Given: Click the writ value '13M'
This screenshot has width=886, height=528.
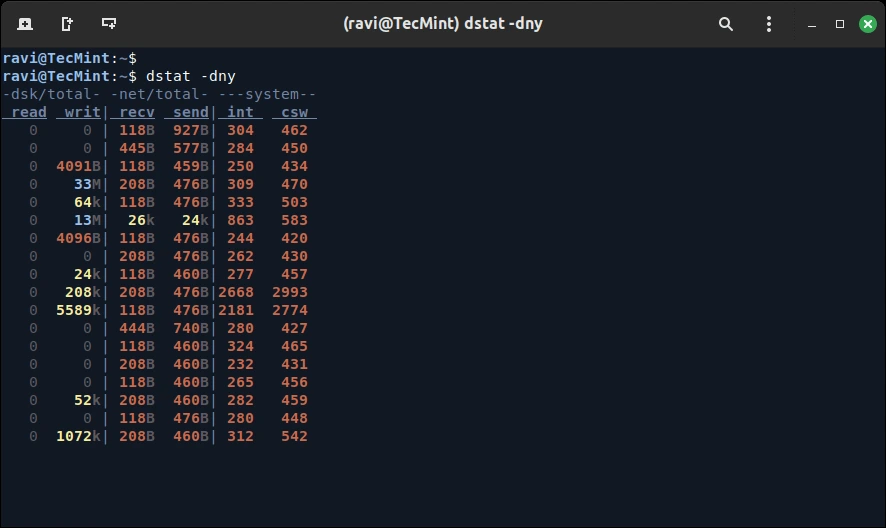Looking at the screenshot, I should pos(88,220).
